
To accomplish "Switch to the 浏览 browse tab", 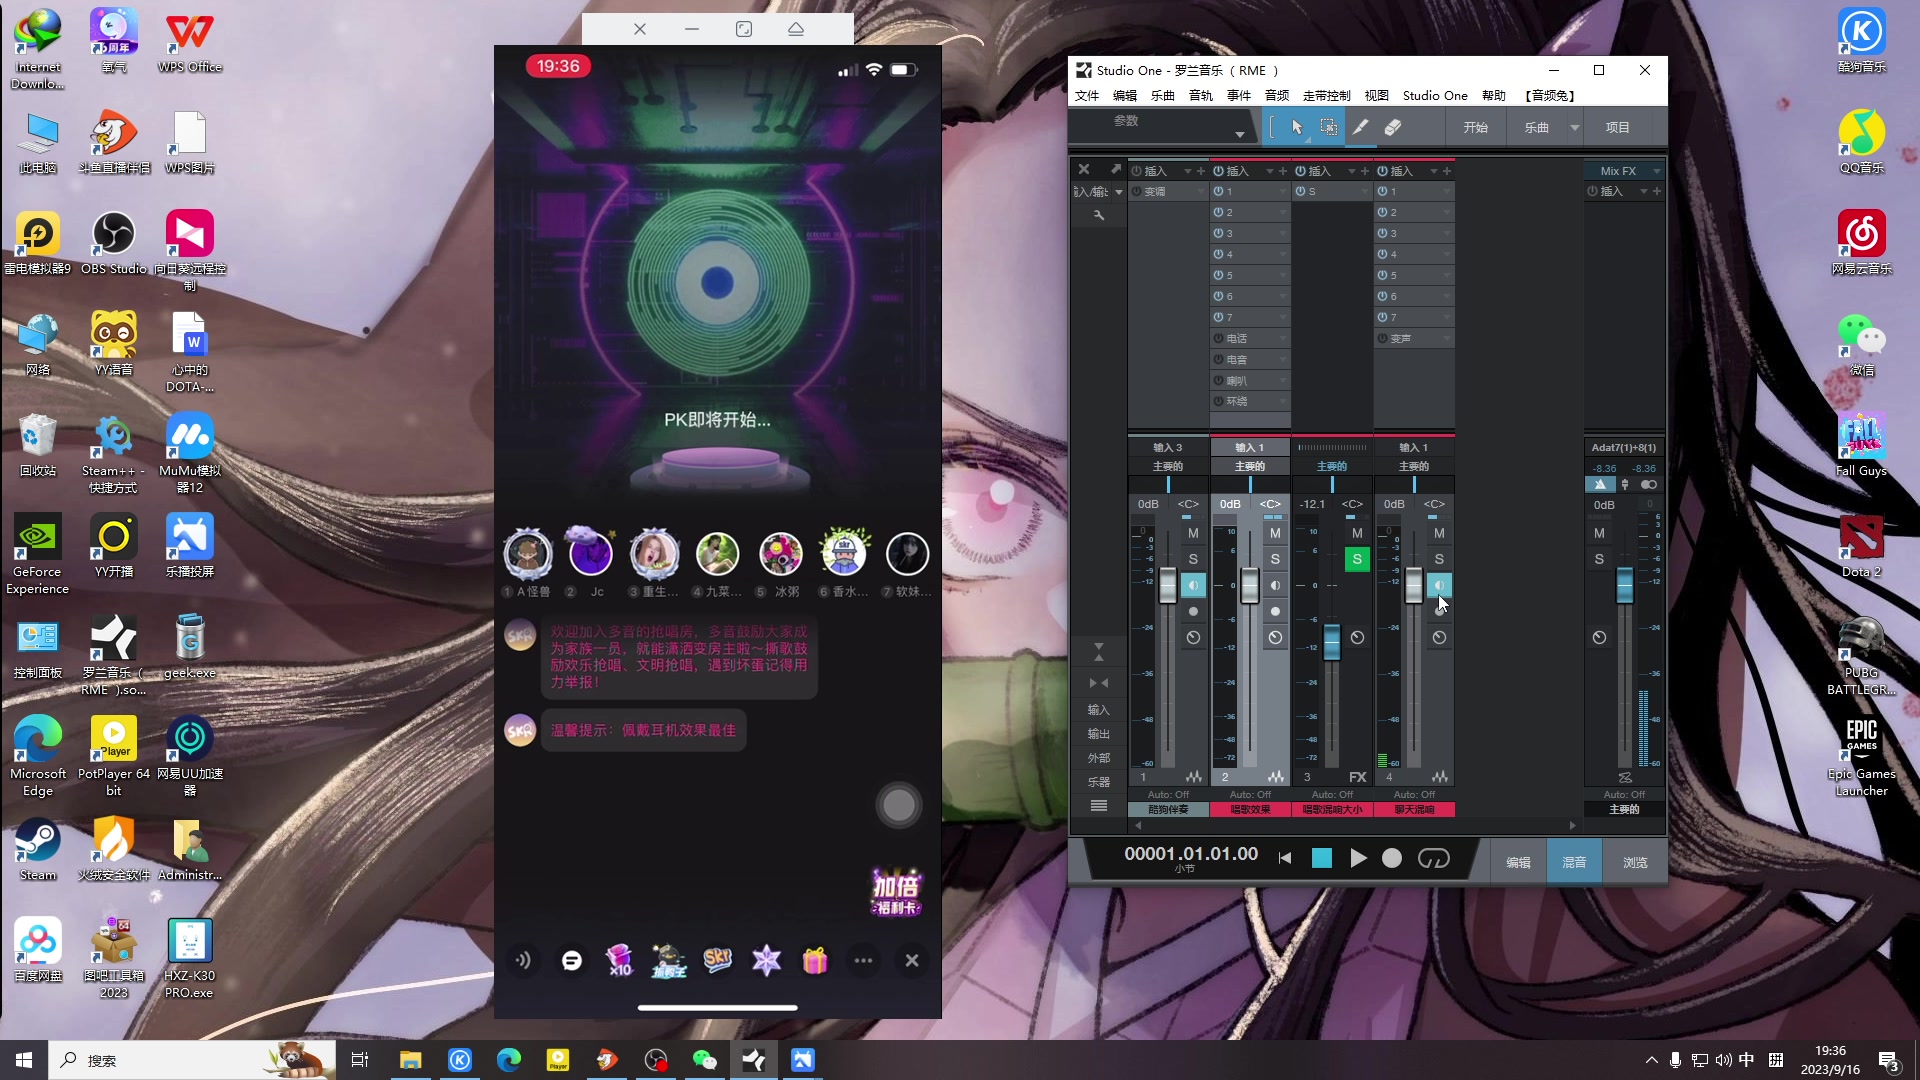I will tap(1635, 861).
